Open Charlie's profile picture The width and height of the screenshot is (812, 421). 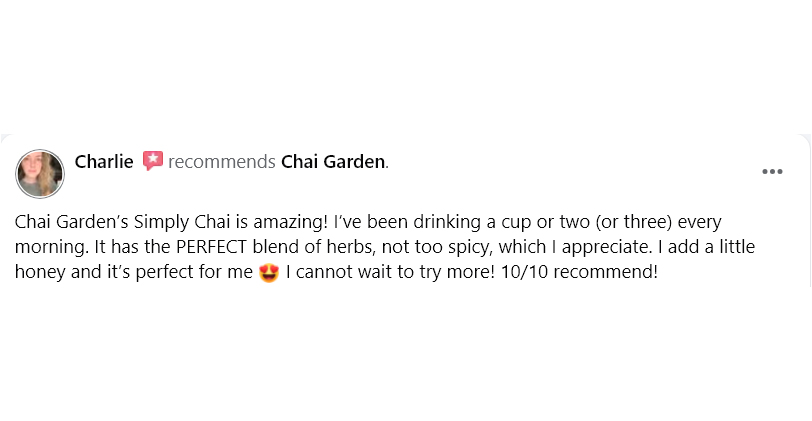click(40, 173)
